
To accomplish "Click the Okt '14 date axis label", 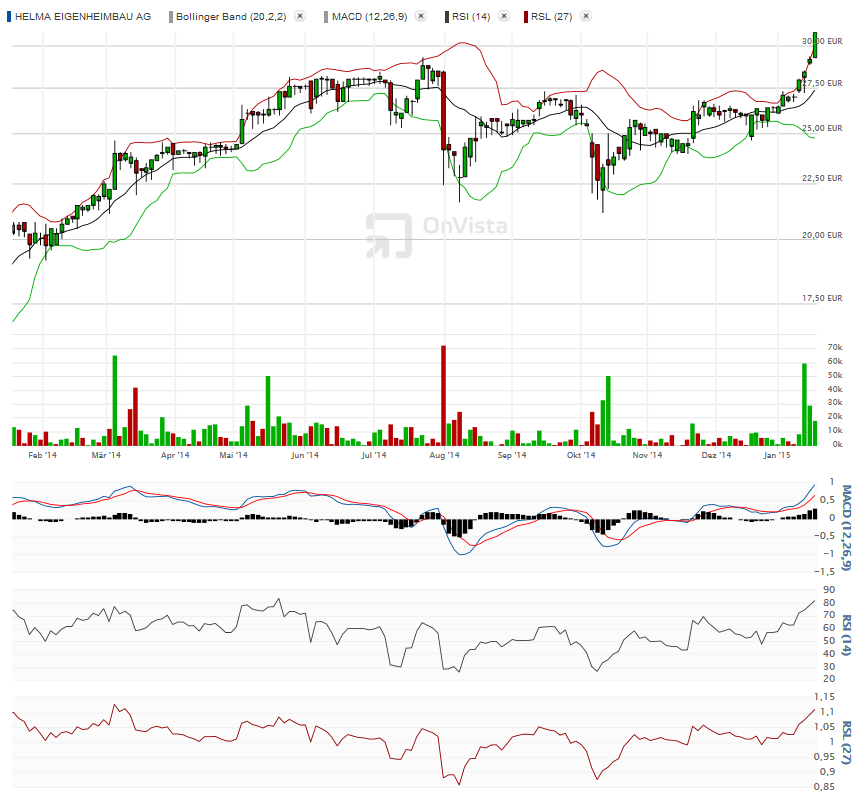I will coord(581,455).
